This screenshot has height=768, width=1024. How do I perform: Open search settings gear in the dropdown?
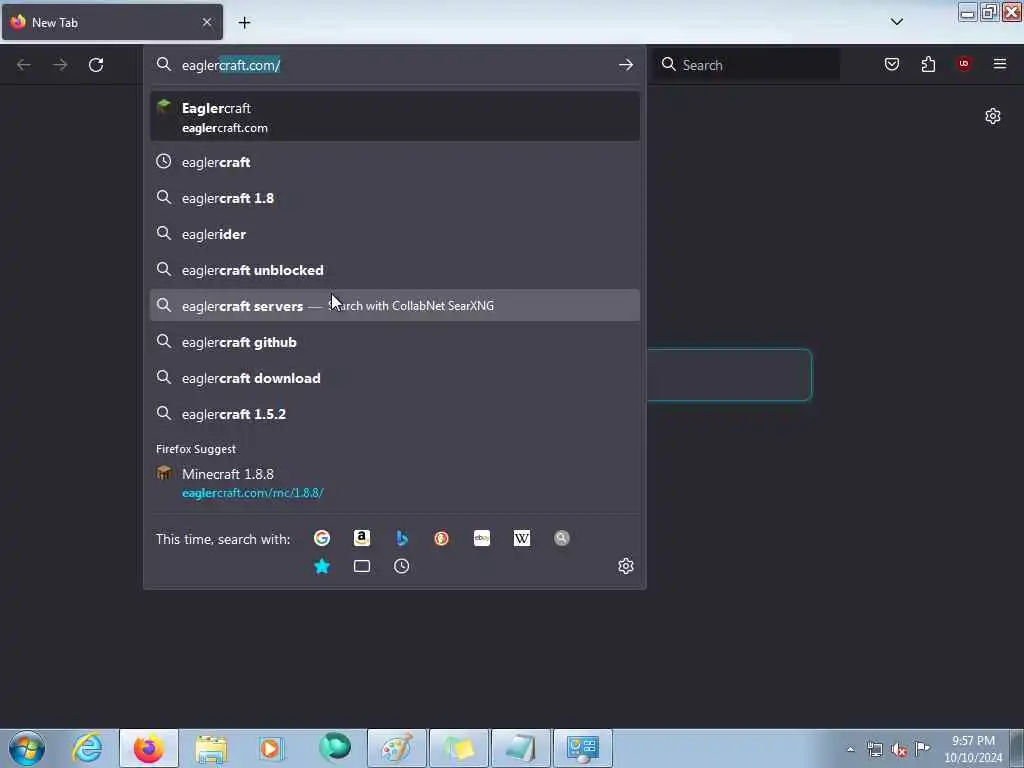tap(626, 566)
